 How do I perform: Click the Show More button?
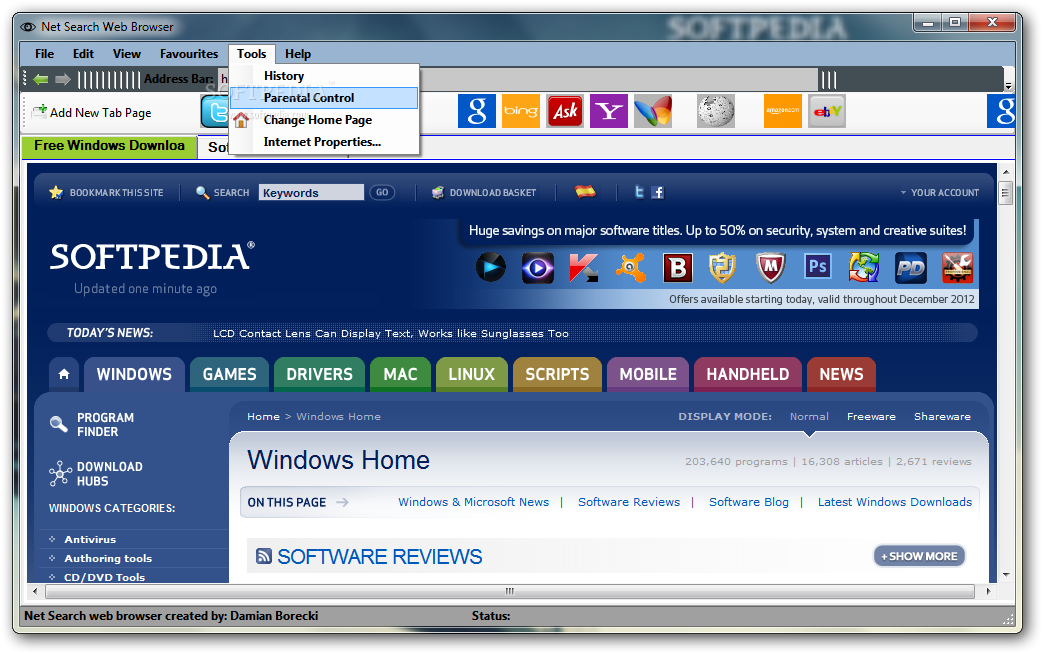[919, 556]
